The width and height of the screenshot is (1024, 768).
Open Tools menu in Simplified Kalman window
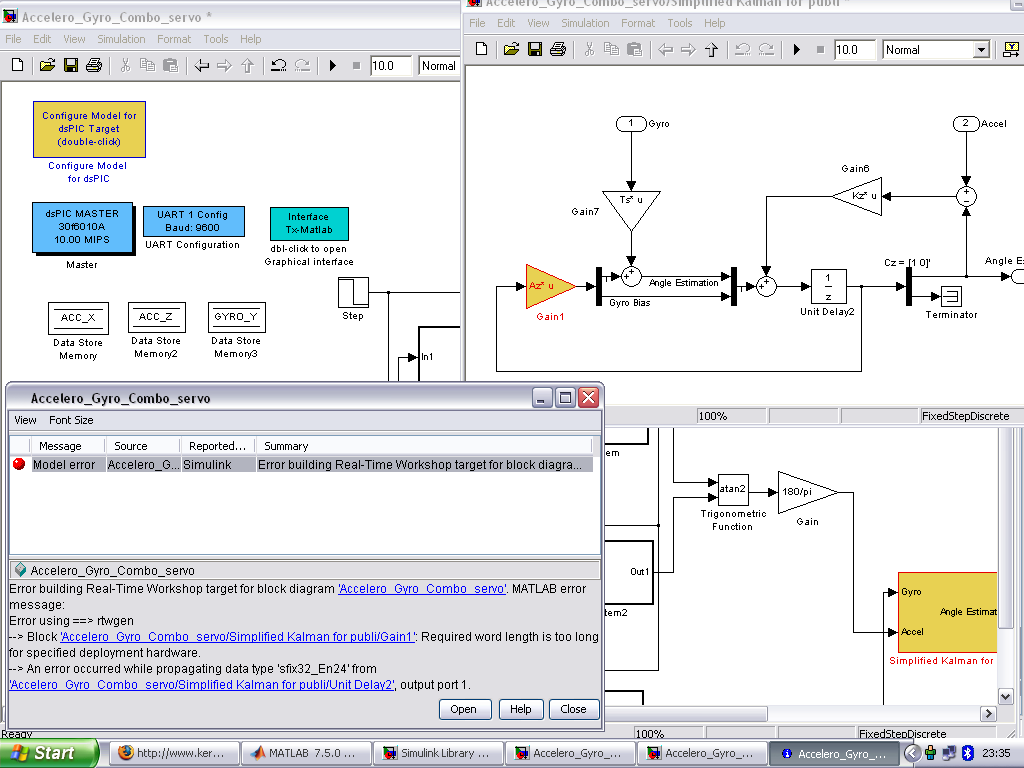coord(679,23)
